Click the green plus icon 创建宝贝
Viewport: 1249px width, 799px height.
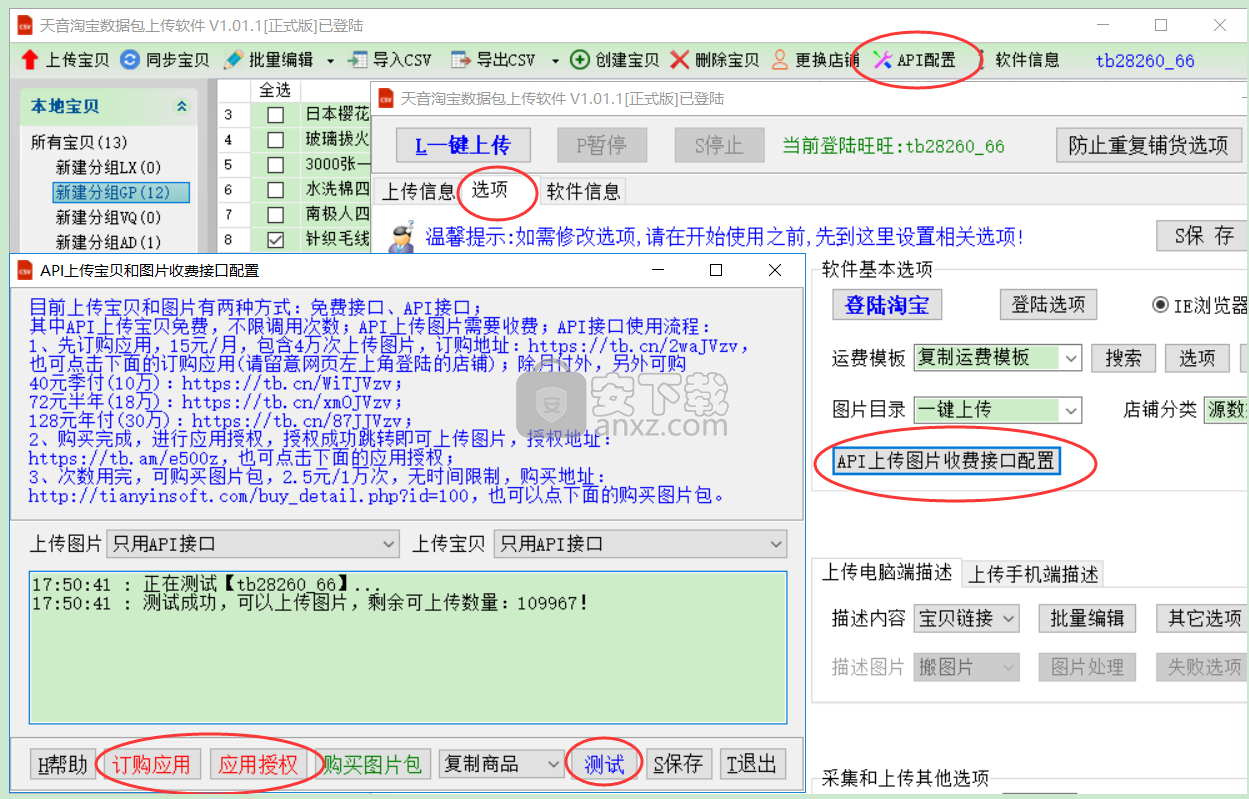[580, 60]
